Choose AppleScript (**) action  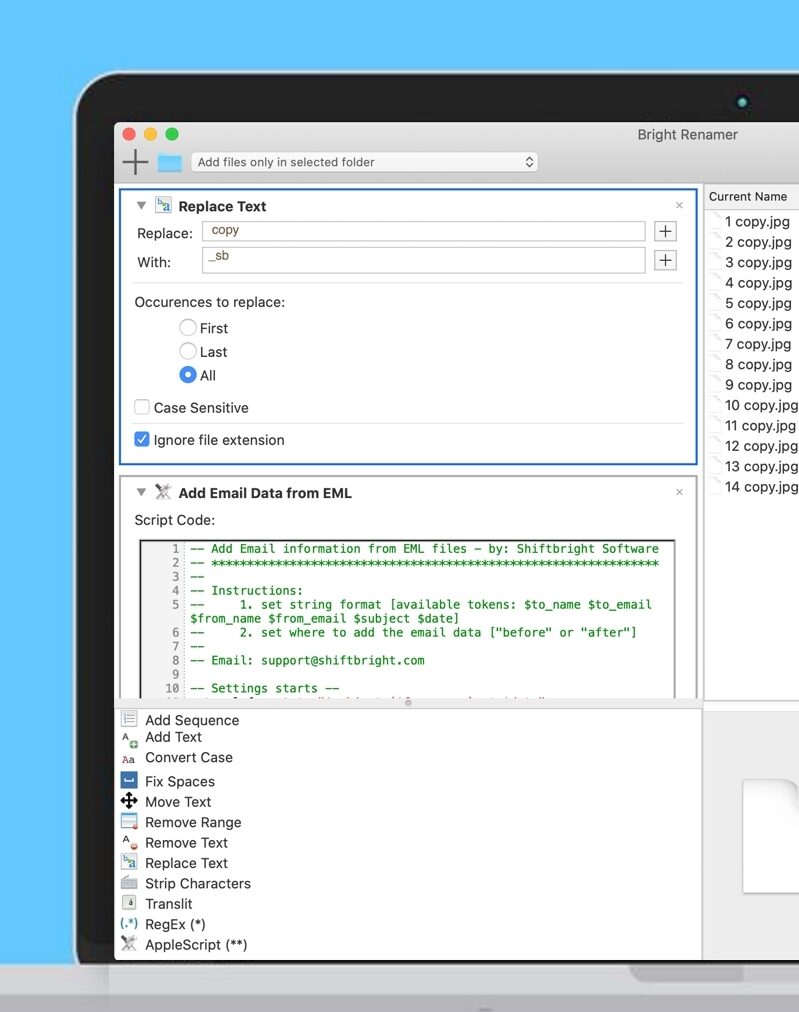(x=196, y=944)
